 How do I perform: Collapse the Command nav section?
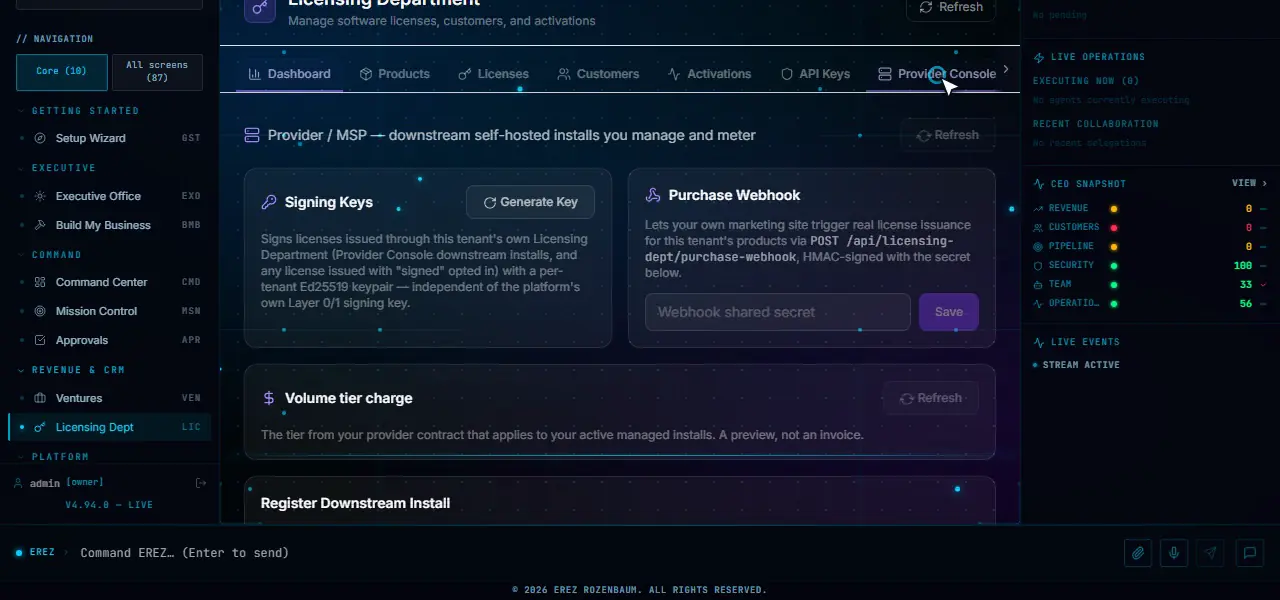click(x=56, y=255)
